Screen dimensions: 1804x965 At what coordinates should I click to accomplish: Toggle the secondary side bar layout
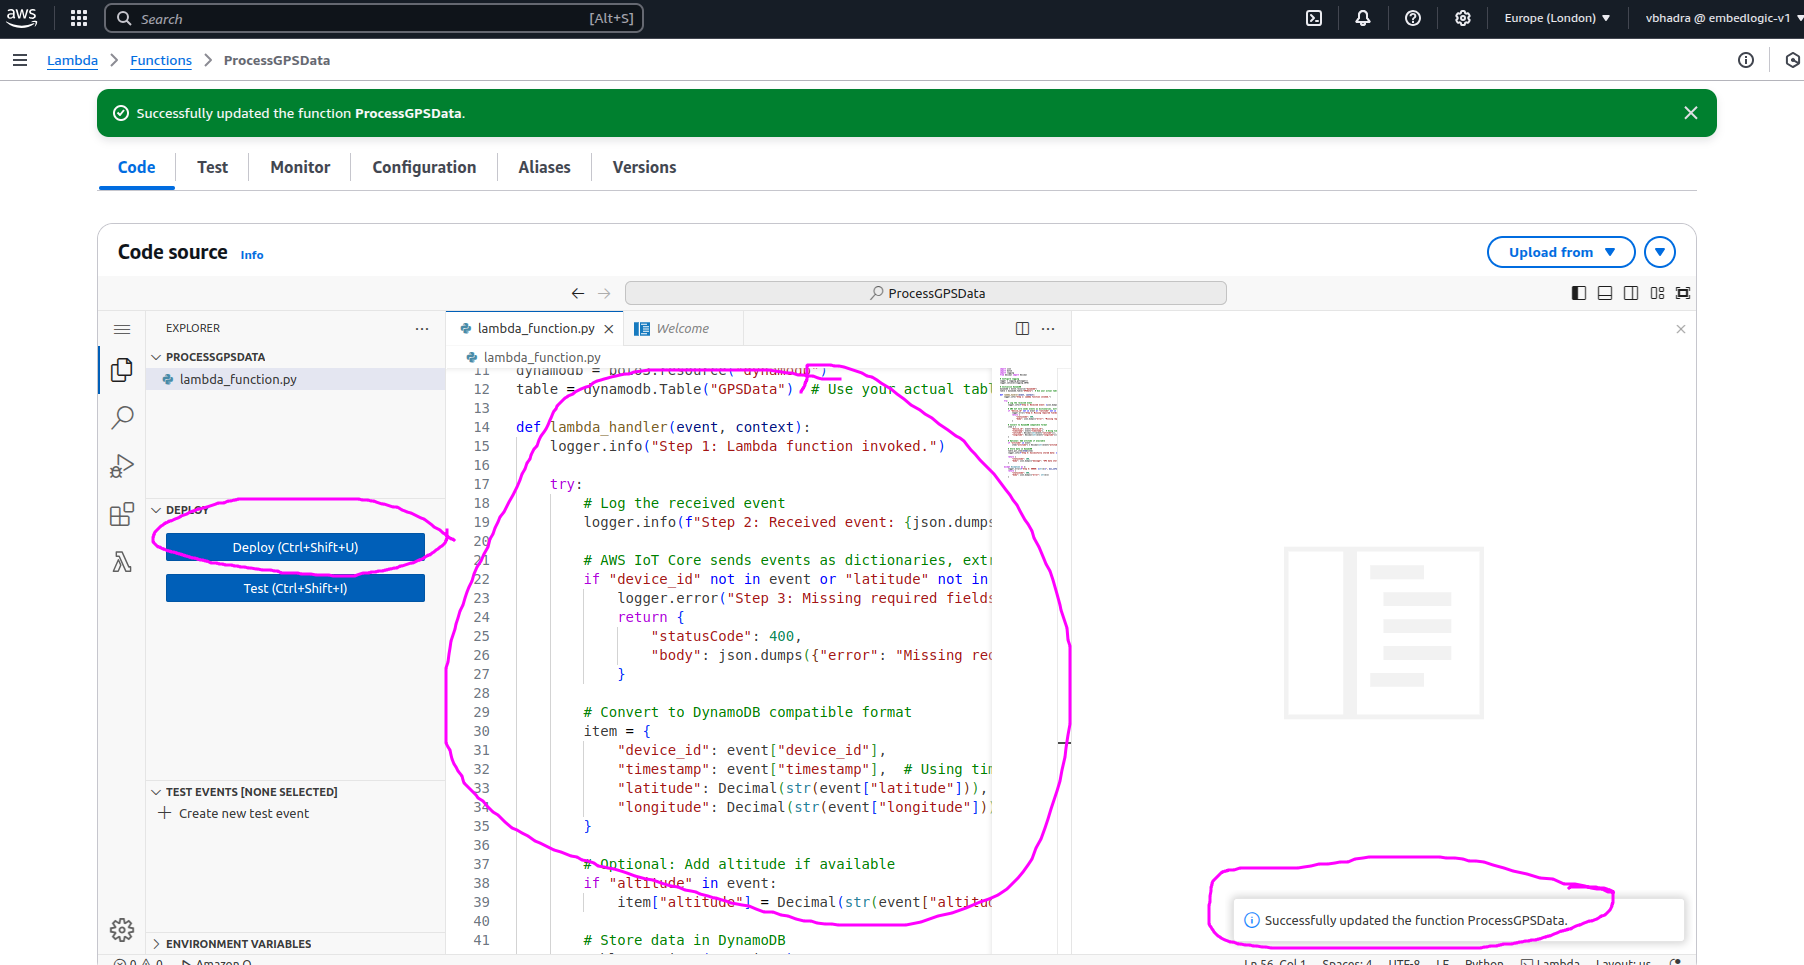click(x=1631, y=293)
